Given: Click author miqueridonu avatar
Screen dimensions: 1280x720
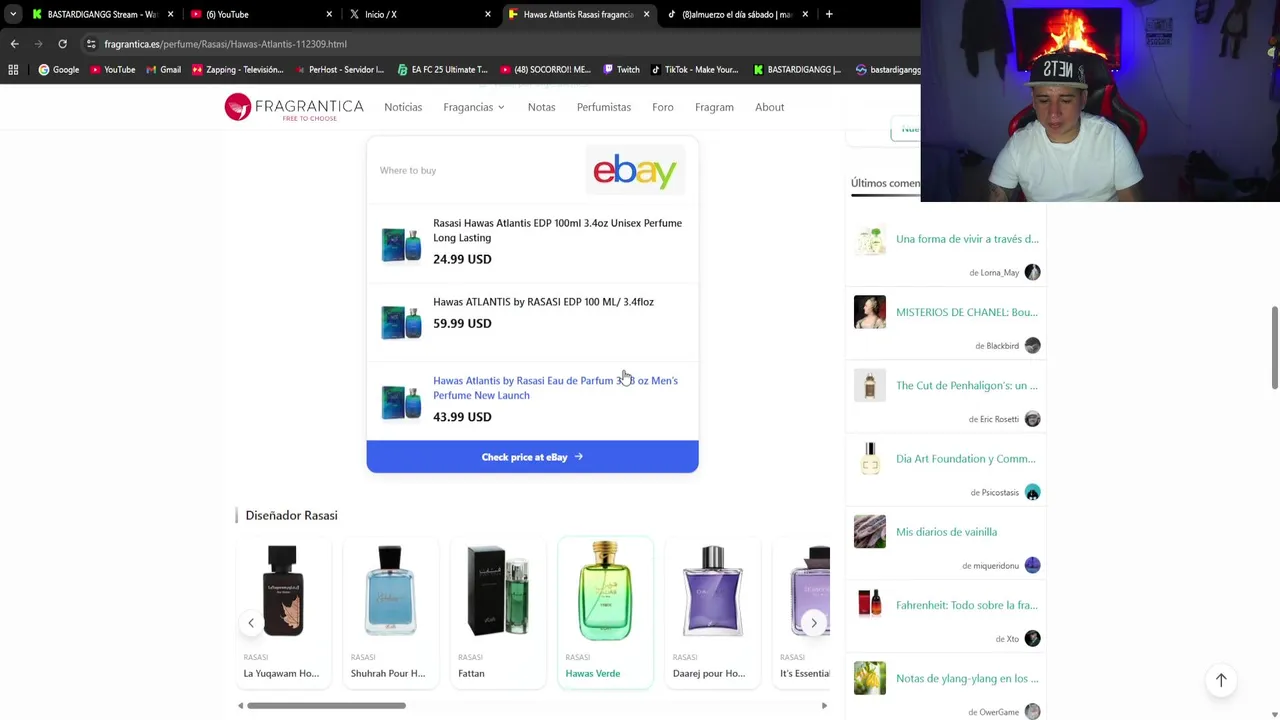Looking at the screenshot, I should [1032, 565].
